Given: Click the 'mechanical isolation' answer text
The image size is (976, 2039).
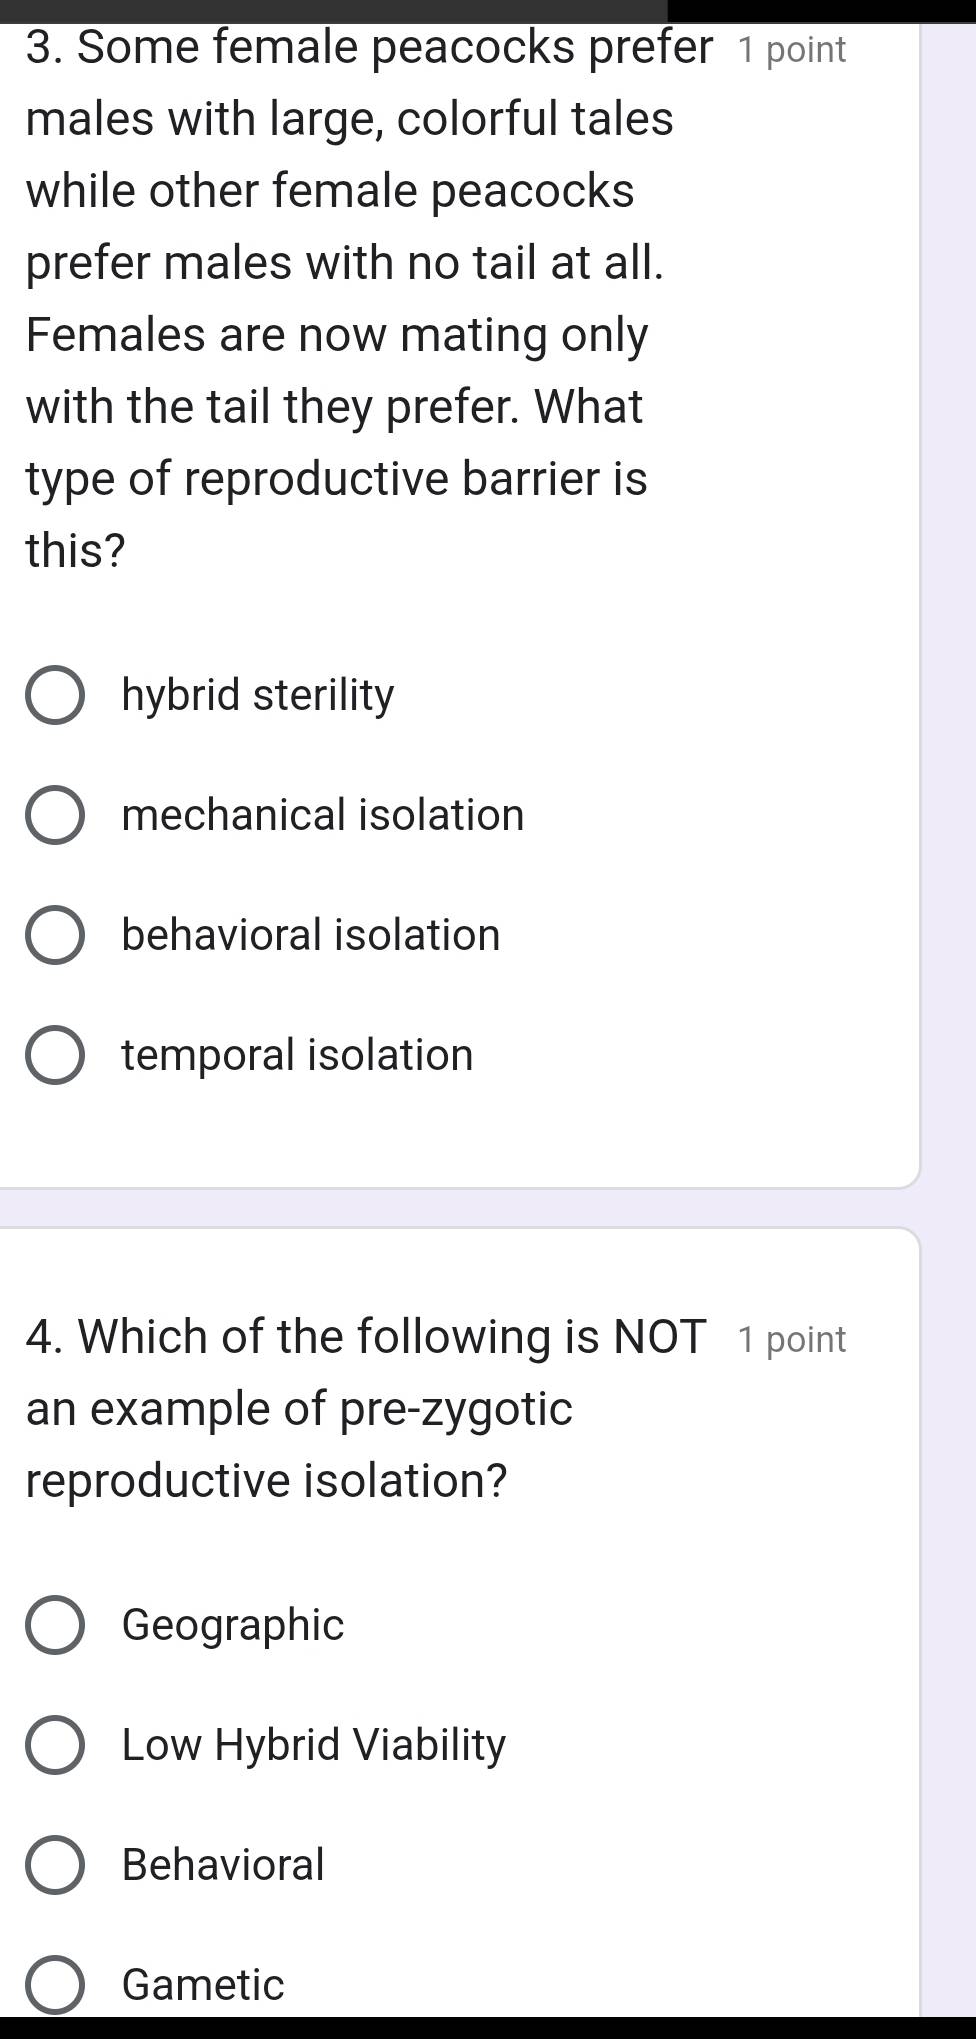Looking at the screenshot, I should (x=323, y=815).
